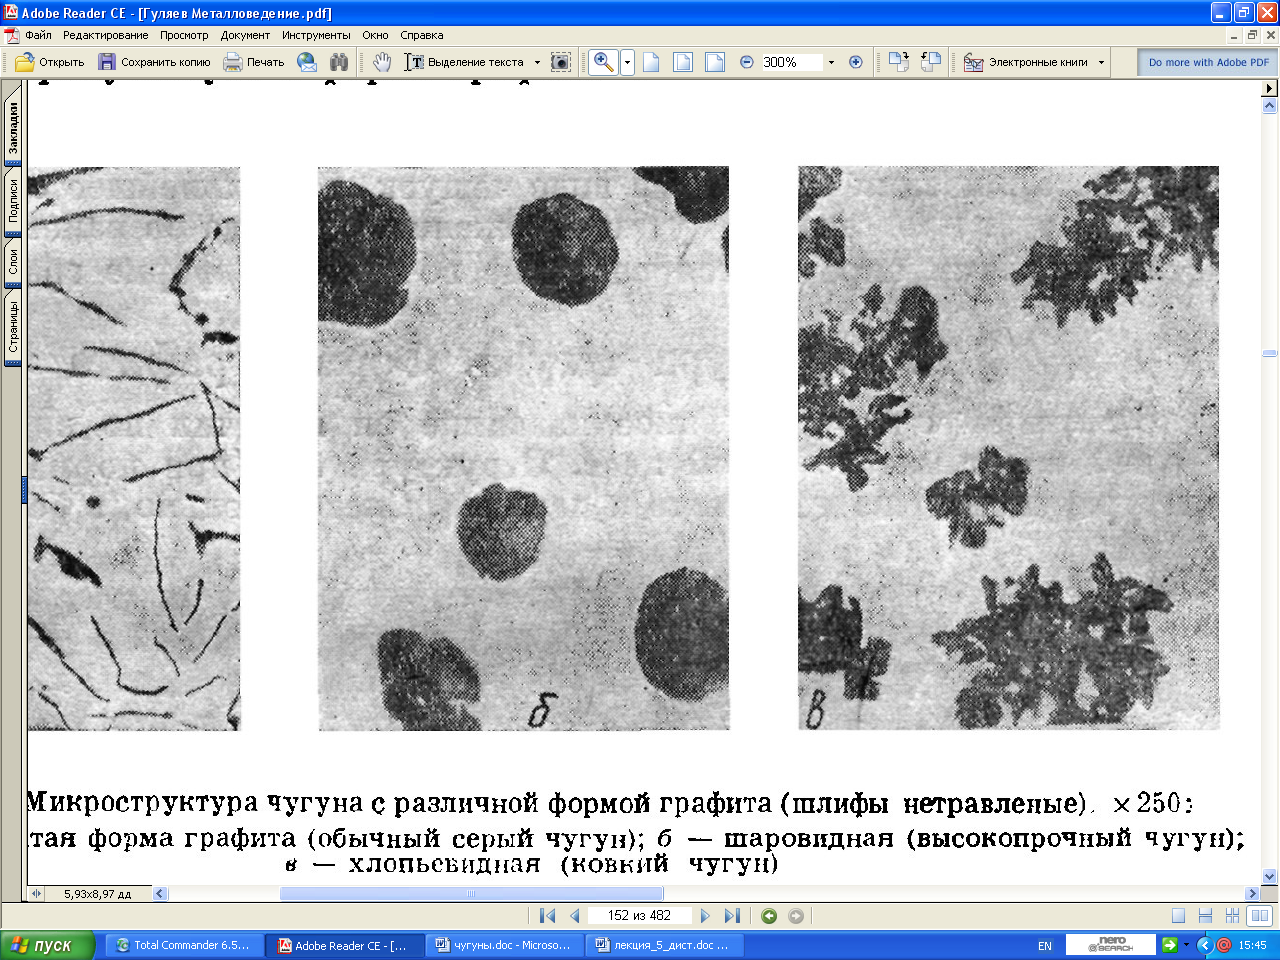Click the Открыть (Open) toolbar button
The image size is (1280, 960).
[50, 62]
